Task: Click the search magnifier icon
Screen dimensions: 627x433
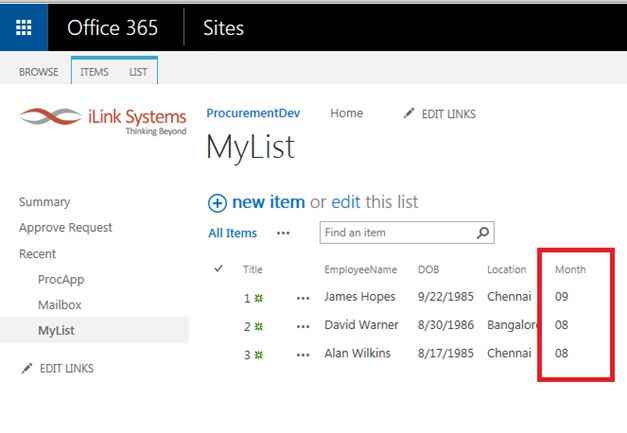Action: 483,233
